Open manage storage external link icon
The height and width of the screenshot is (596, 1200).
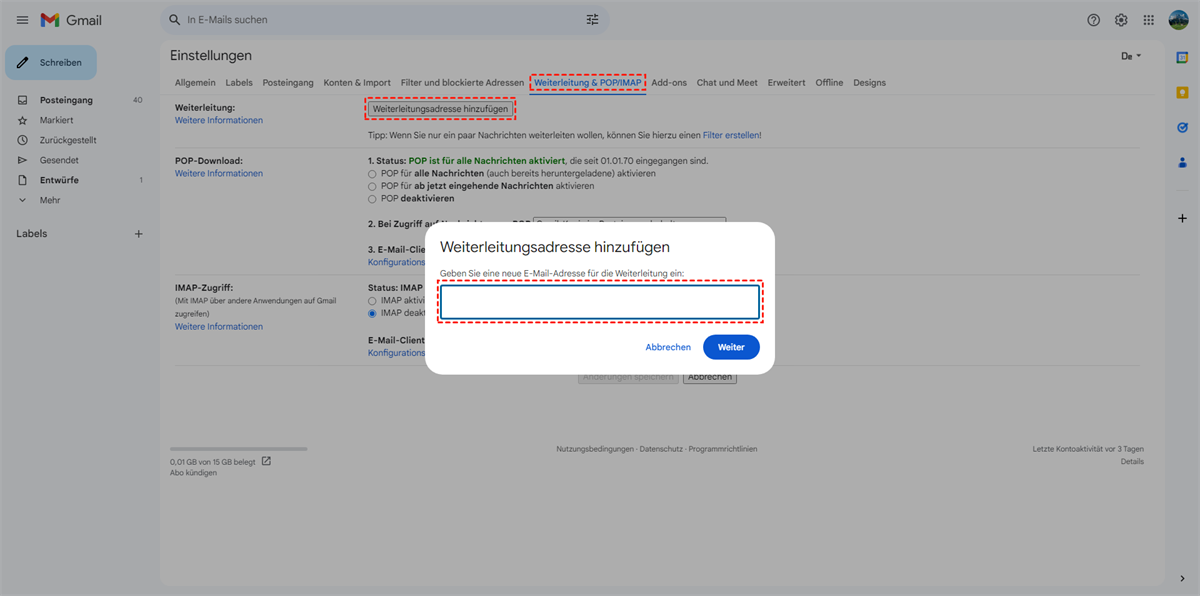pos(266,461)
